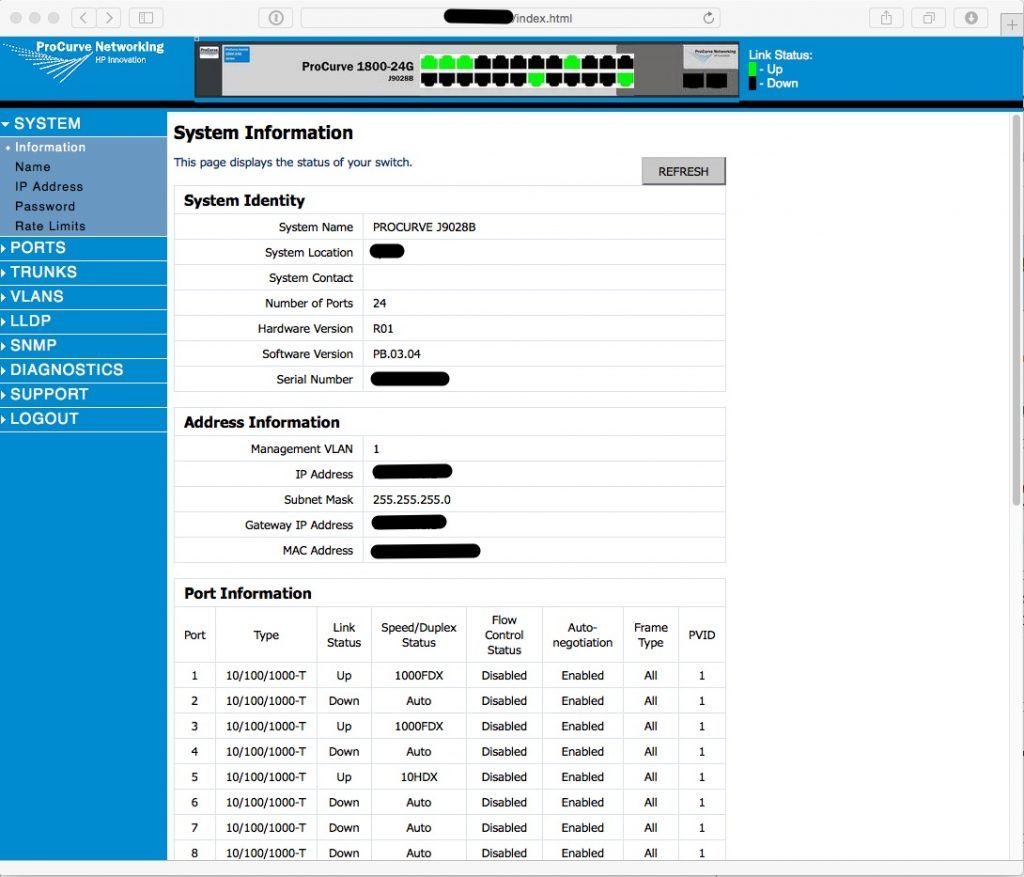Click the hardware version 'R01'
This screenshot has height=877, width=1024.
tap(383, 329)
